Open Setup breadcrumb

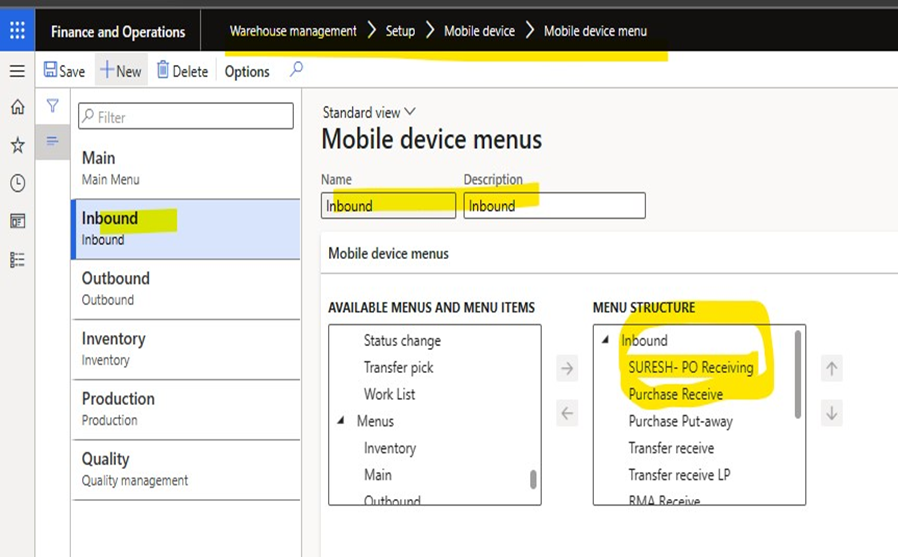400,31
